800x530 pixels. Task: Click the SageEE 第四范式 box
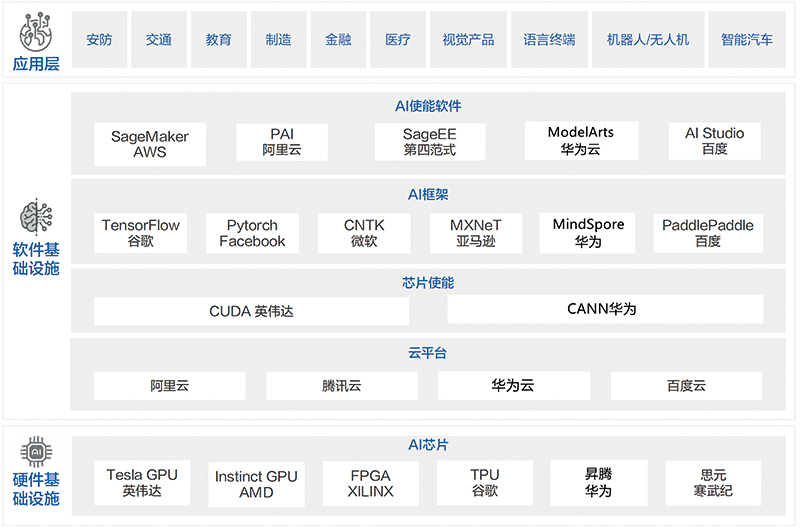(x=430, y=142)
